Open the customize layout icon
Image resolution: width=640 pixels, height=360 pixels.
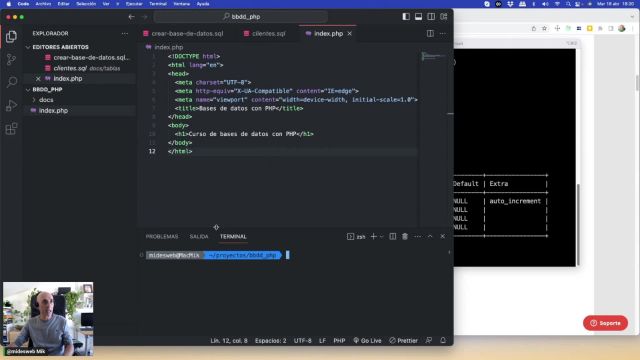[x=444, y=17]
